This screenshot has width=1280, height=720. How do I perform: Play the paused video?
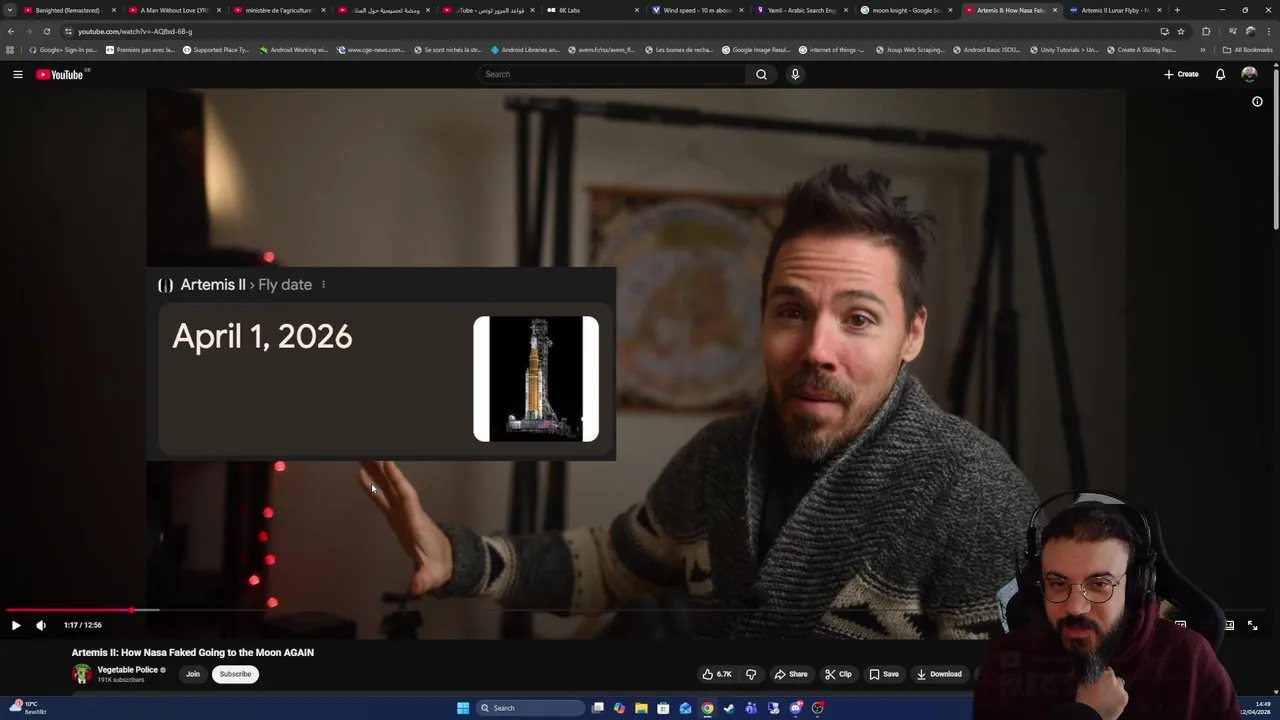coord(16,625)
